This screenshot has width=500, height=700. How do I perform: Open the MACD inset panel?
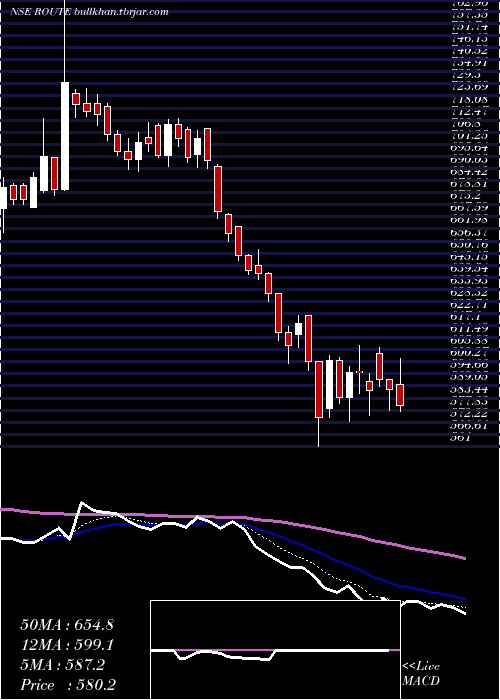pyautogui.click(x=275, y=650)
